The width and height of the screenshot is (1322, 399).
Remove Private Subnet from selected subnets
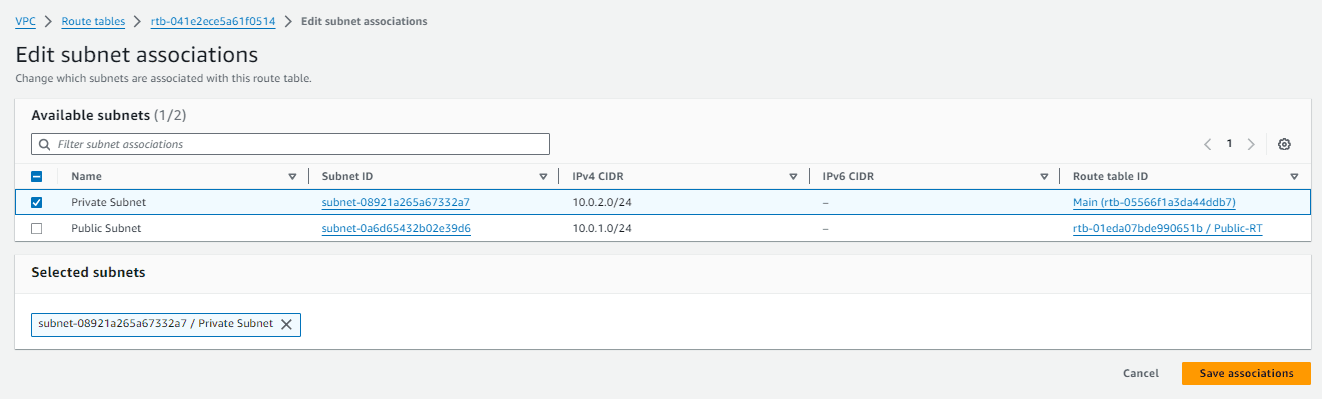pos(286,324)
